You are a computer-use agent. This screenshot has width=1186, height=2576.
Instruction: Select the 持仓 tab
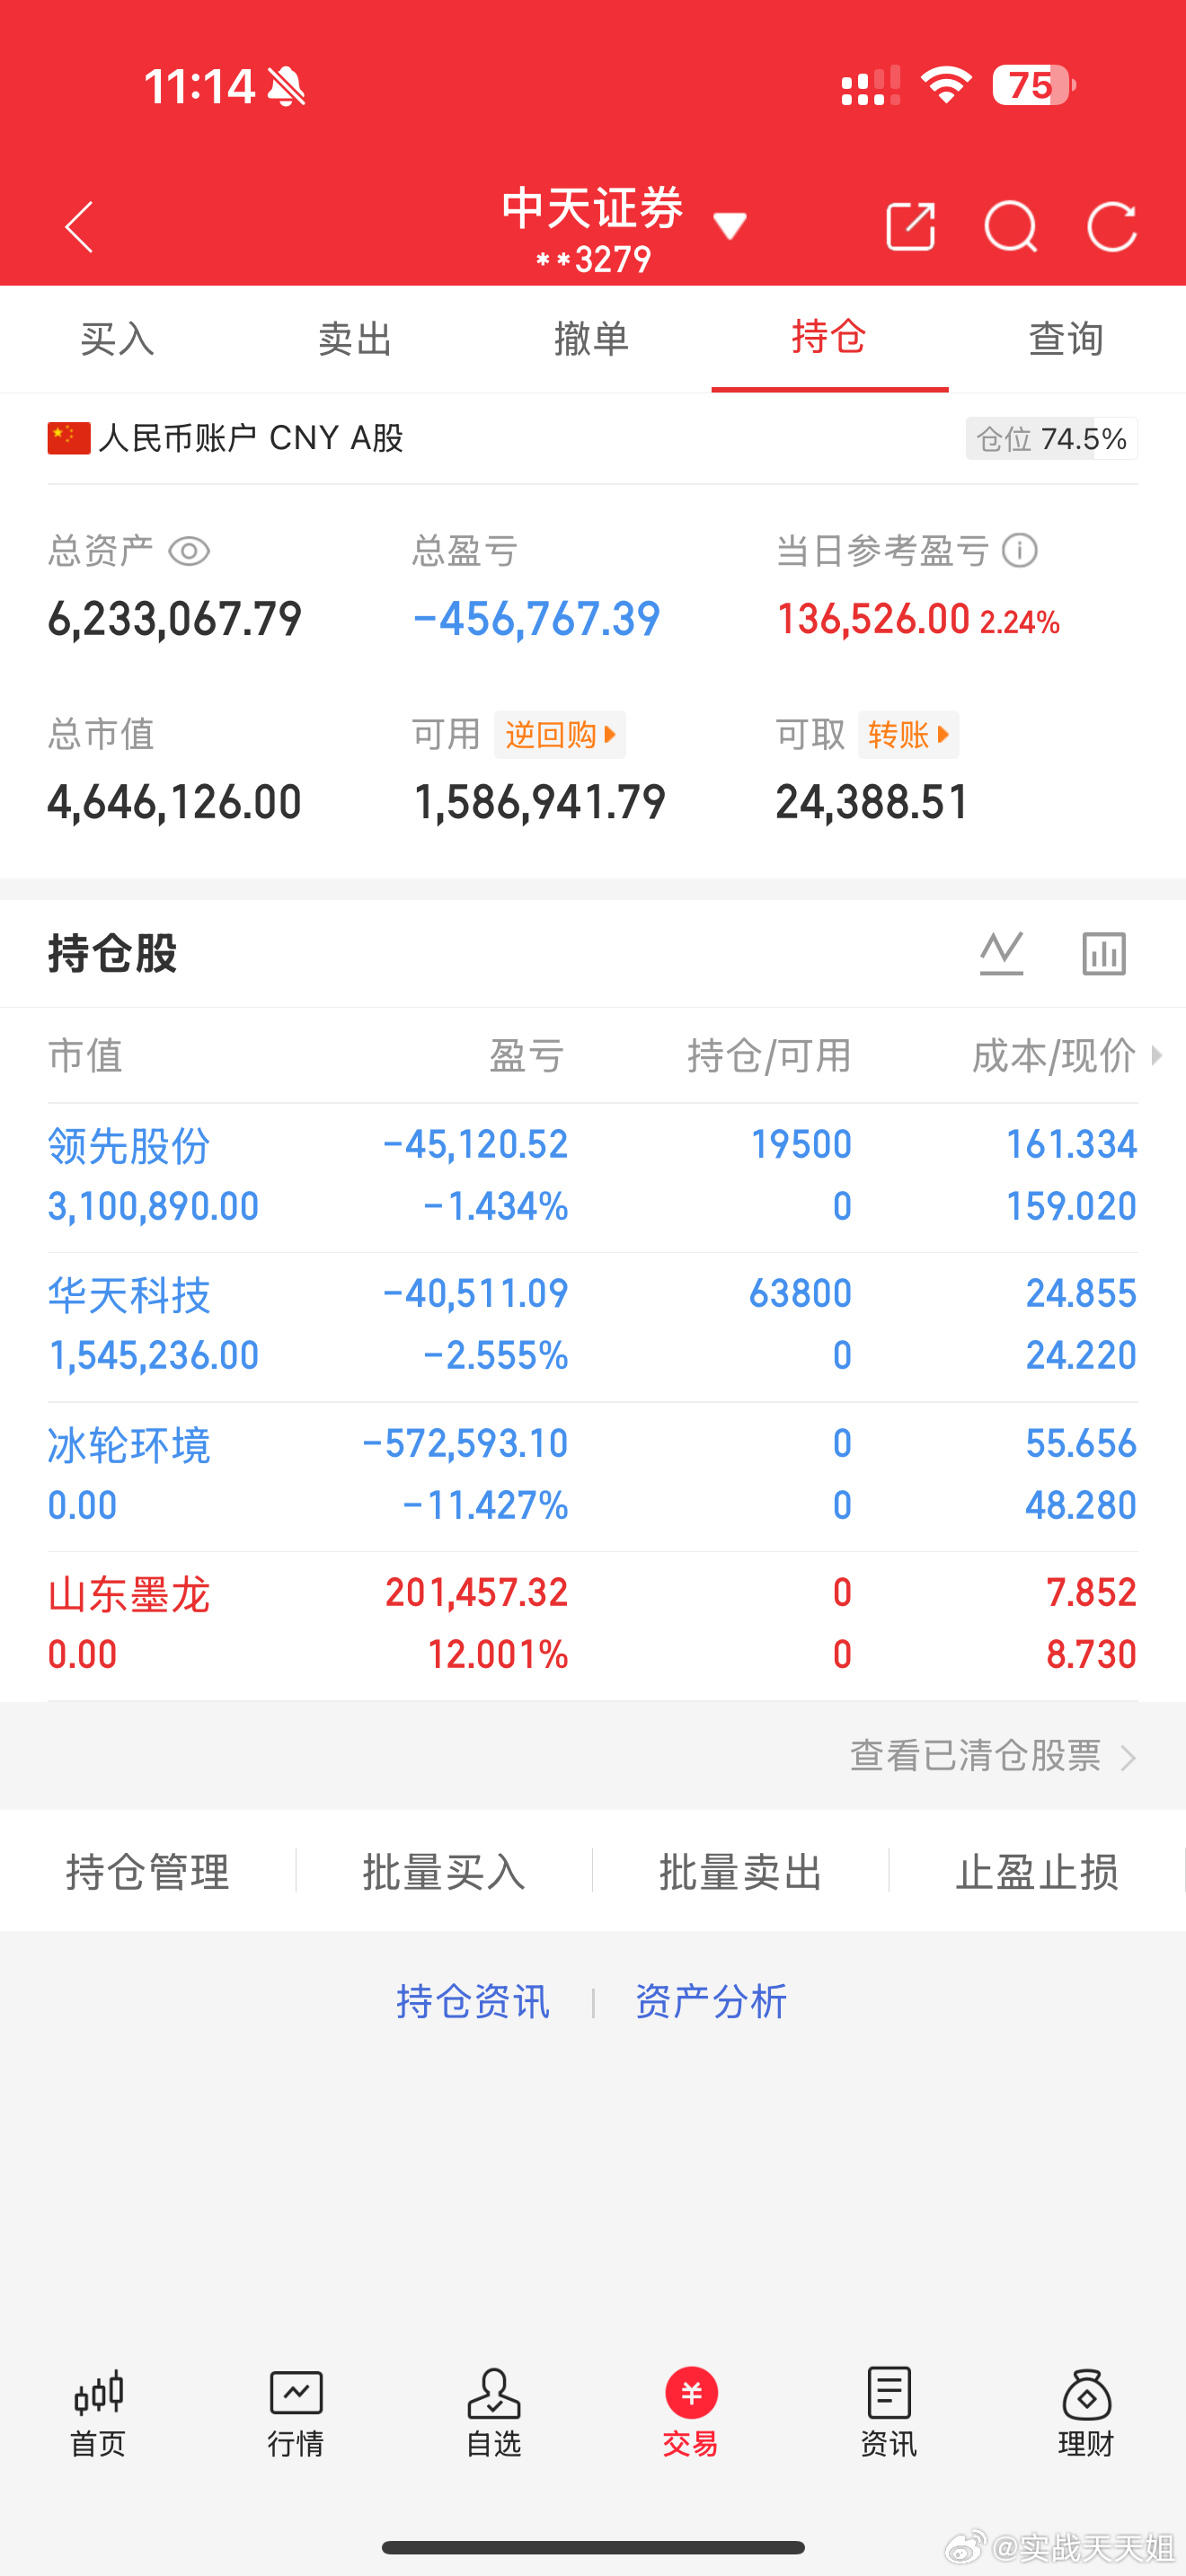829,337
